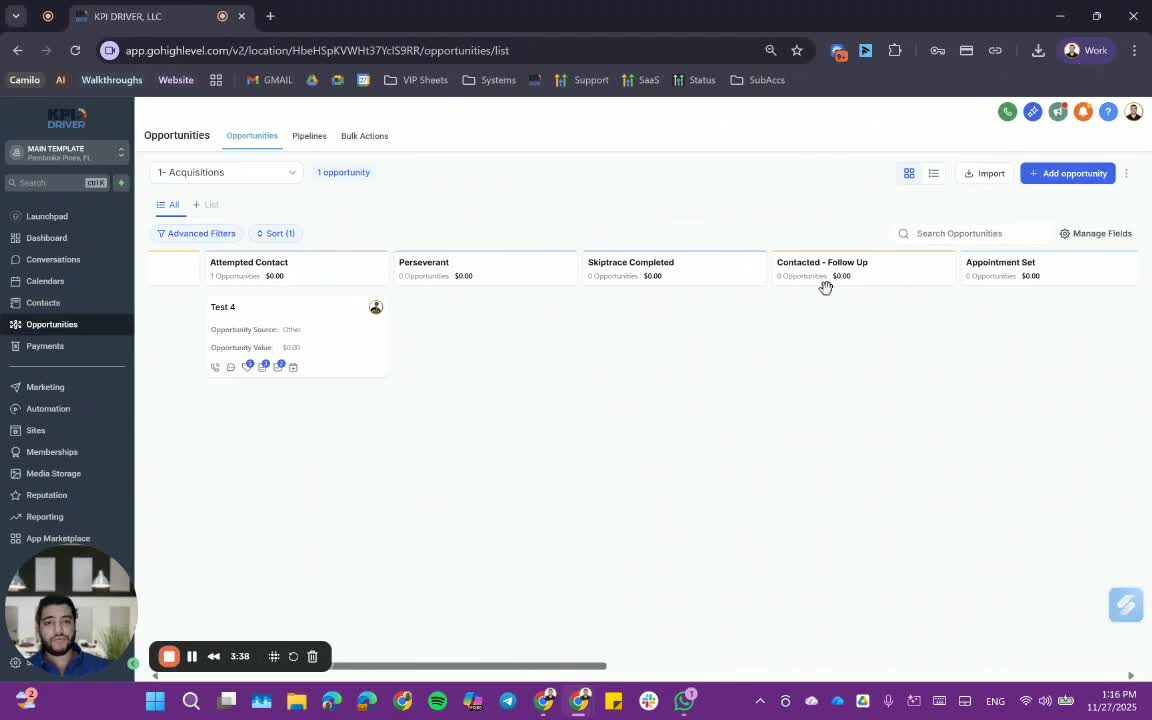Switch to list view layout
This screenshot has height=720, width=1152.
pyautogui.click(x=934, y=173)
